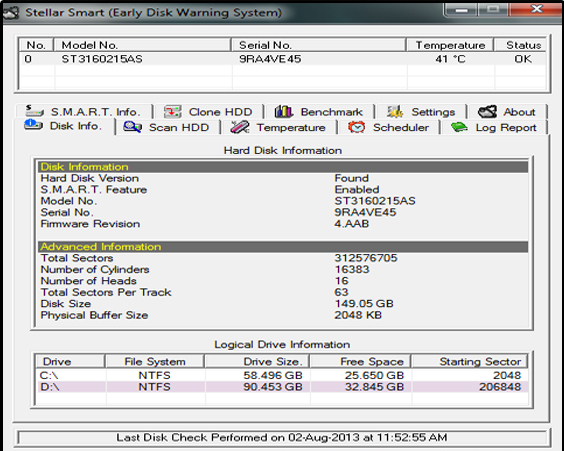564x451 pixels.
Task: Open the Temperature tab
Action: click(279, 127)
